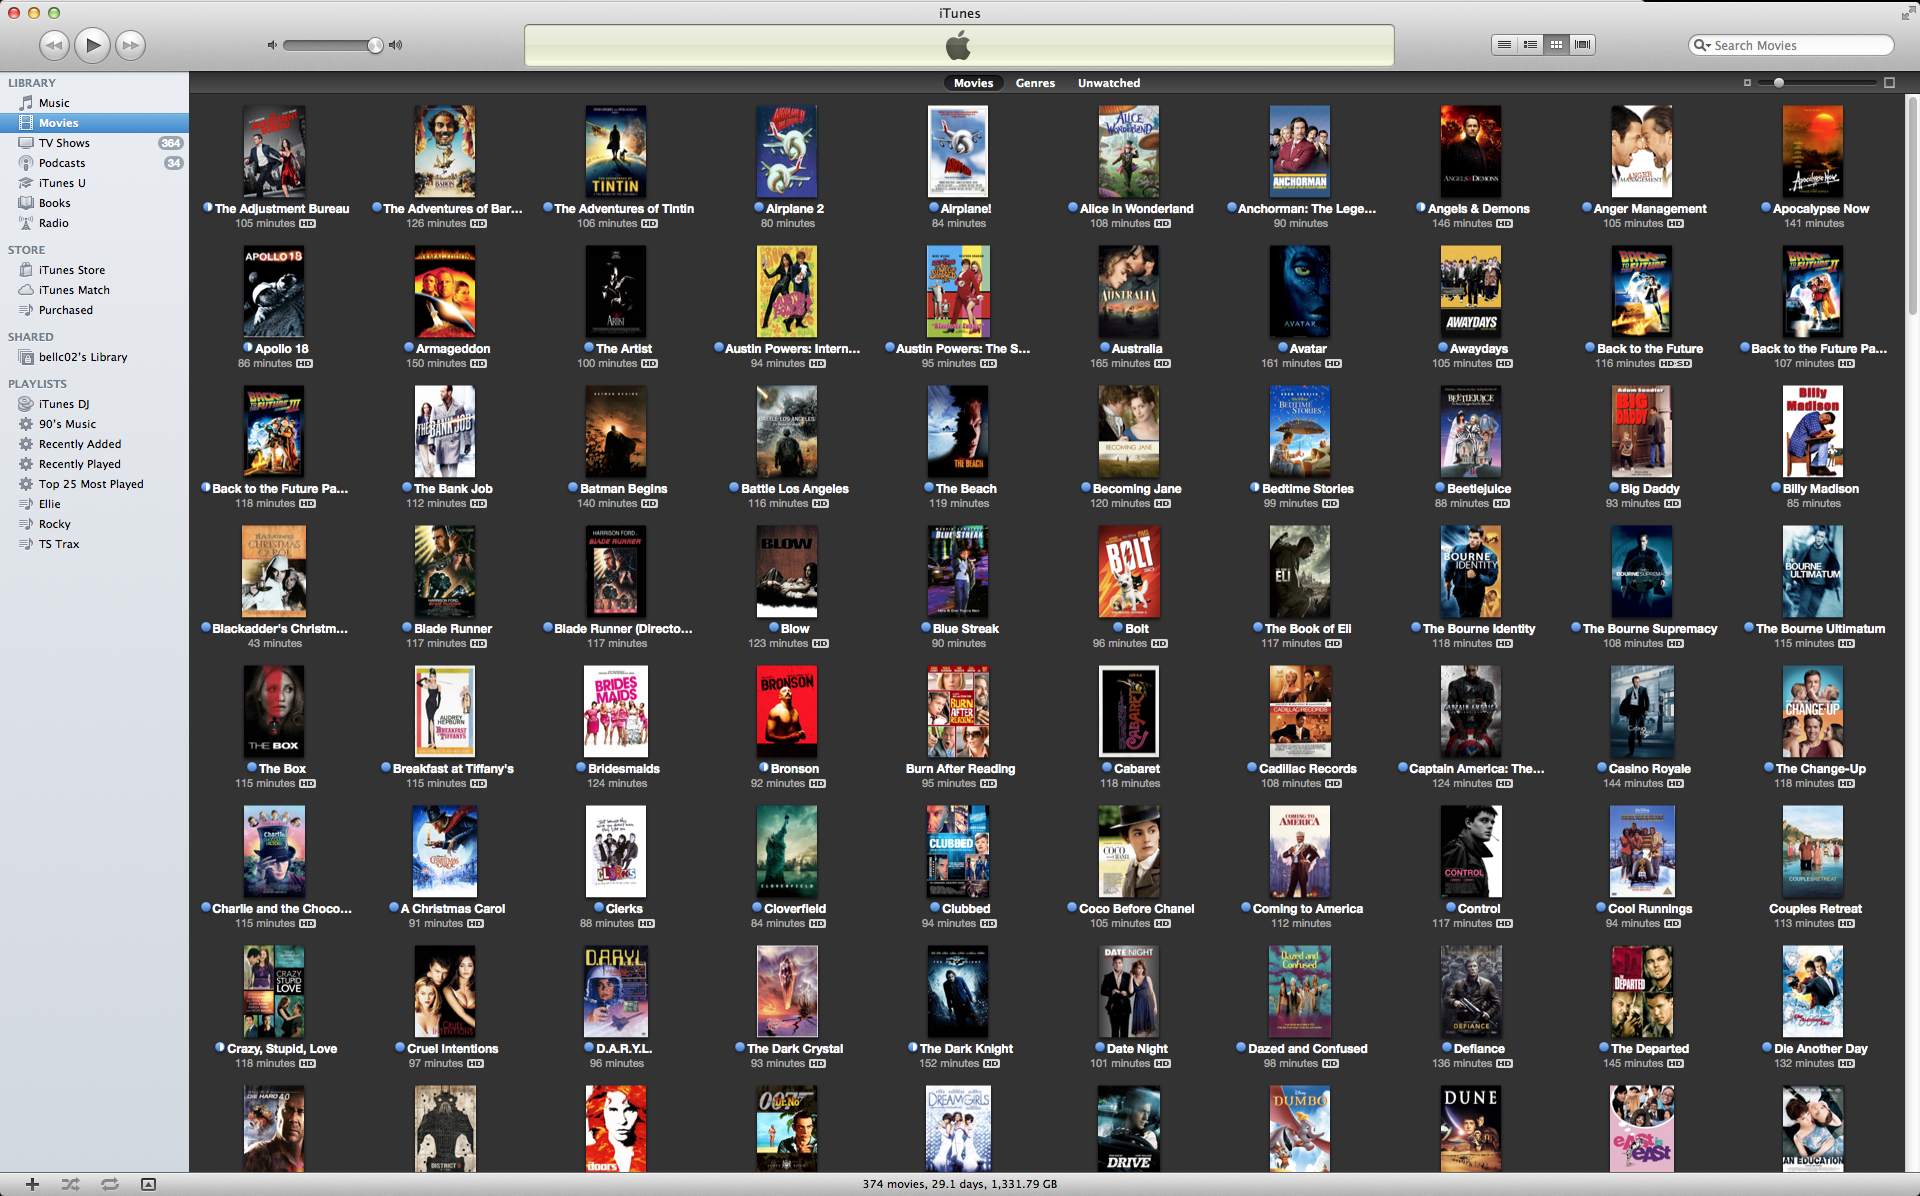Open the Top 25 Most Played playlist
This screenshot has height=1196, width=1920.
click(x=90, y=484)
